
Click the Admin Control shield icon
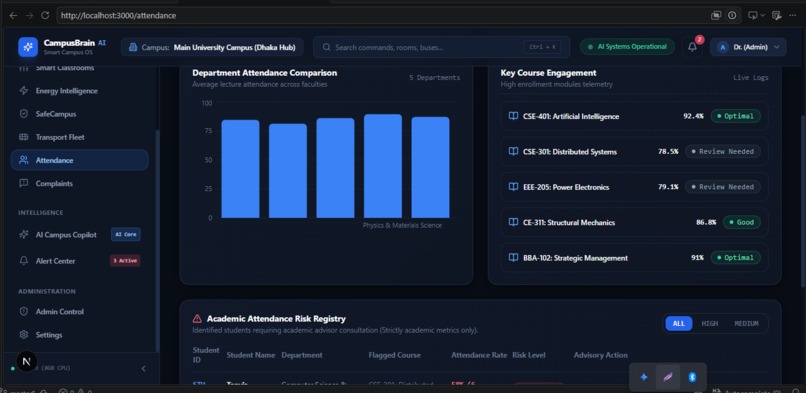[24, 312]
